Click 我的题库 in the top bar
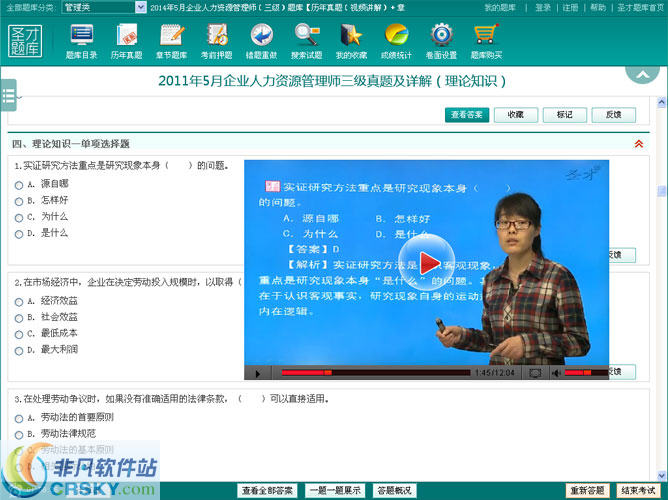669x500 pixels. [500, 8]
